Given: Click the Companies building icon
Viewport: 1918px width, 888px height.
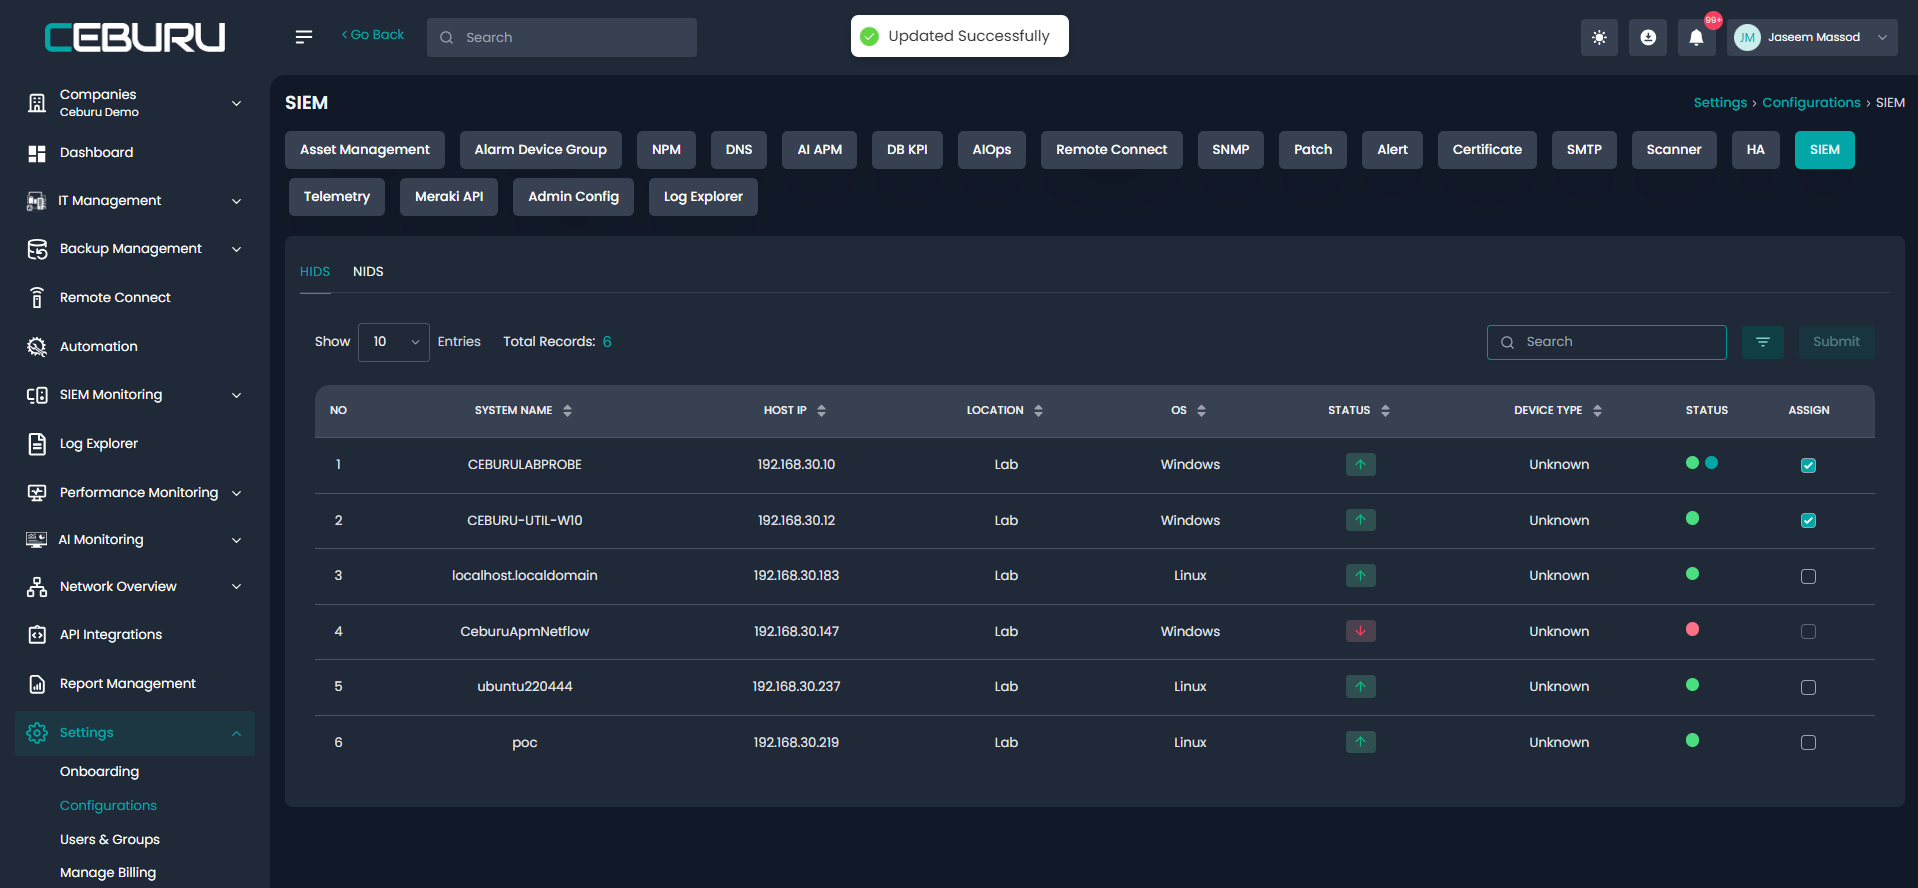Looking at the screenshot, I should [37, 102].
